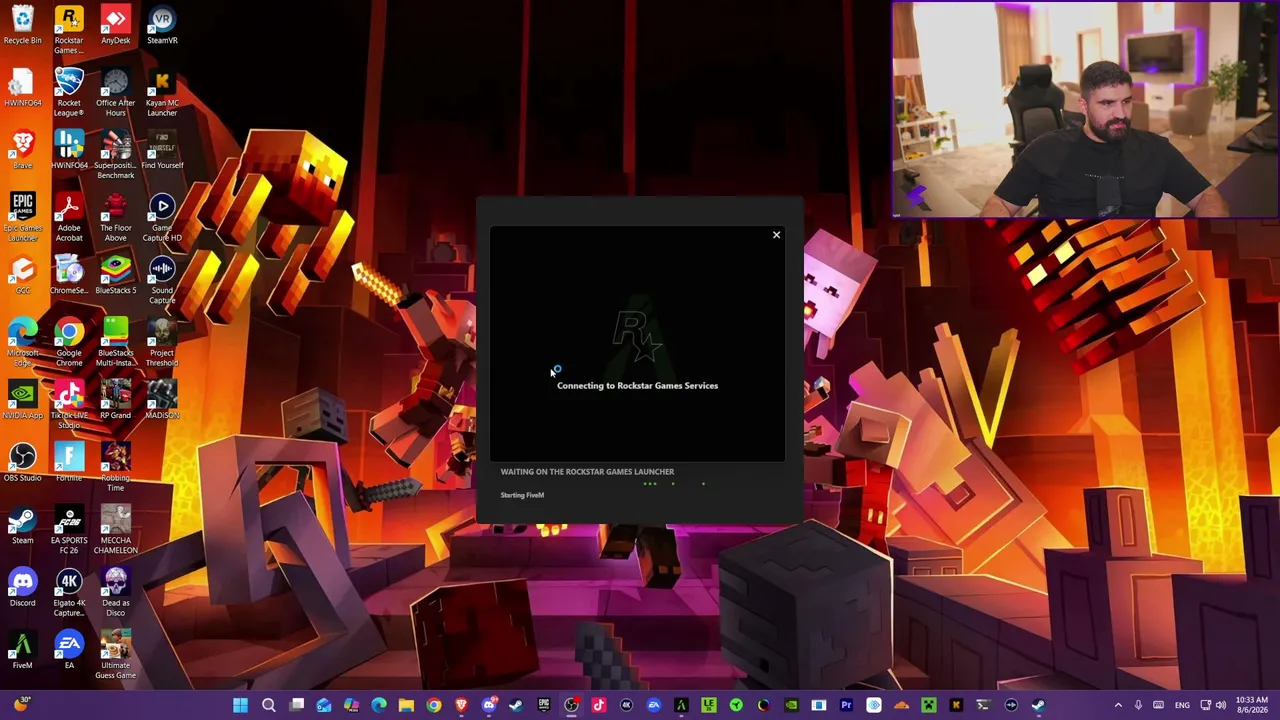
Task: Open the Office After Hours shortcut
Action: 115,93
